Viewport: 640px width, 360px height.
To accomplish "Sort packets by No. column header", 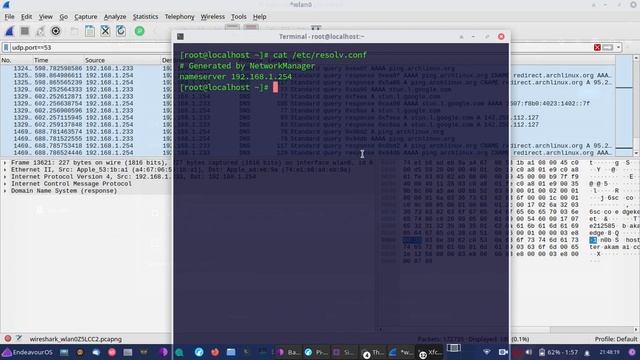I will [x=16, y=60].
